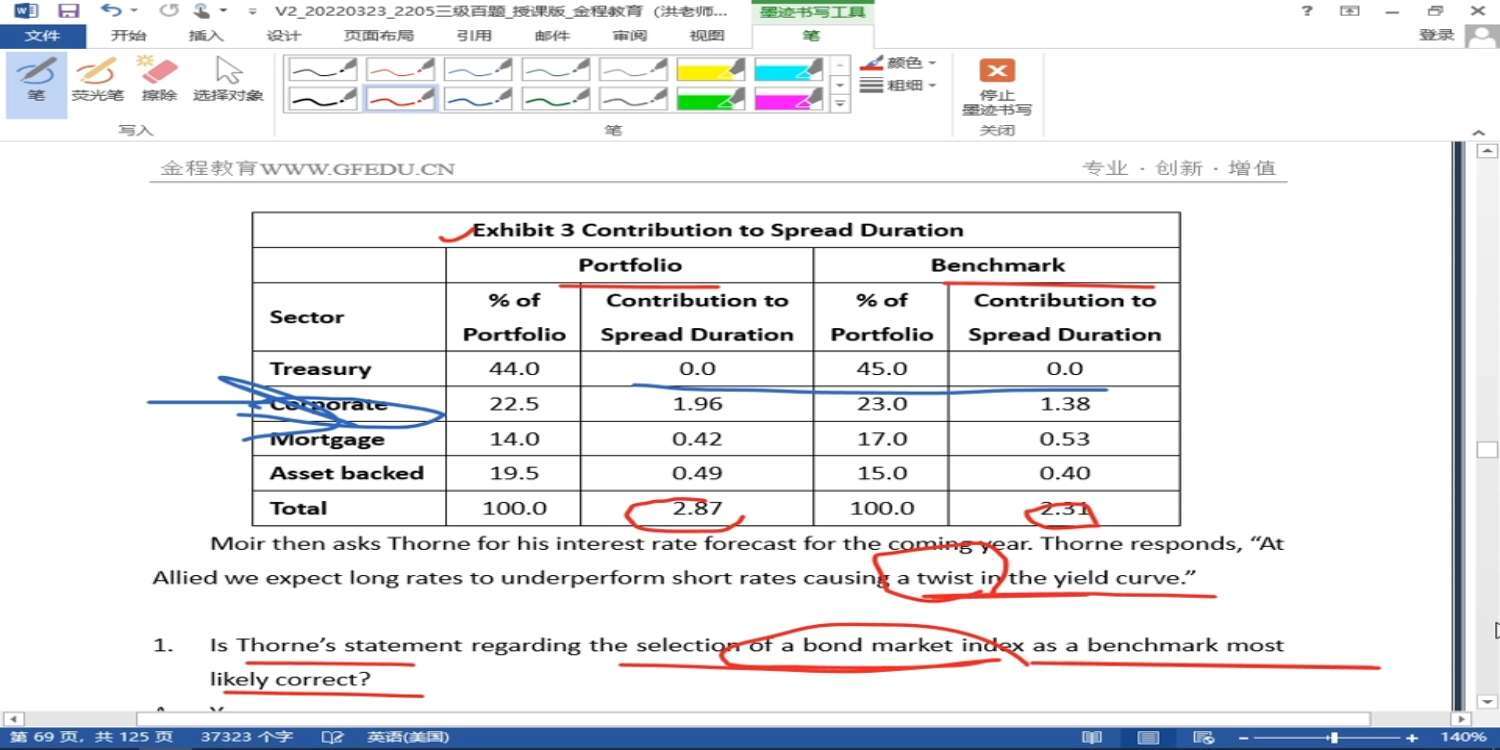This screenshot has width=1500, height=750.
Task: Switch to read mode view in status bar
Action: (1092, 737)
